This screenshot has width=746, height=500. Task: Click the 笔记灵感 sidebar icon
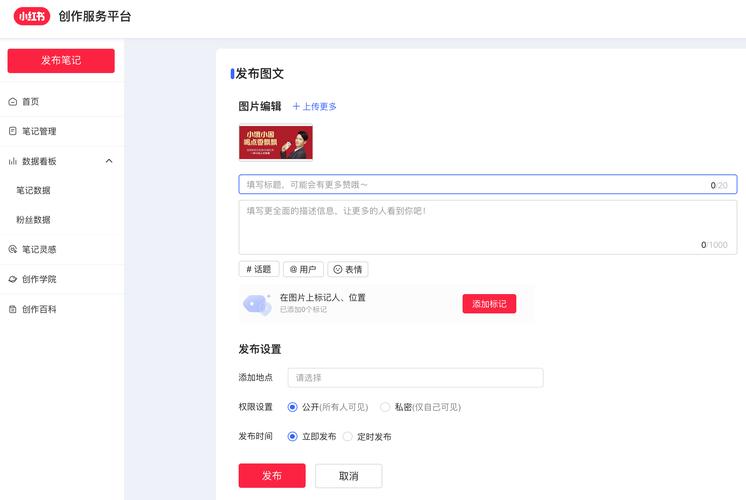pos(13,250)
